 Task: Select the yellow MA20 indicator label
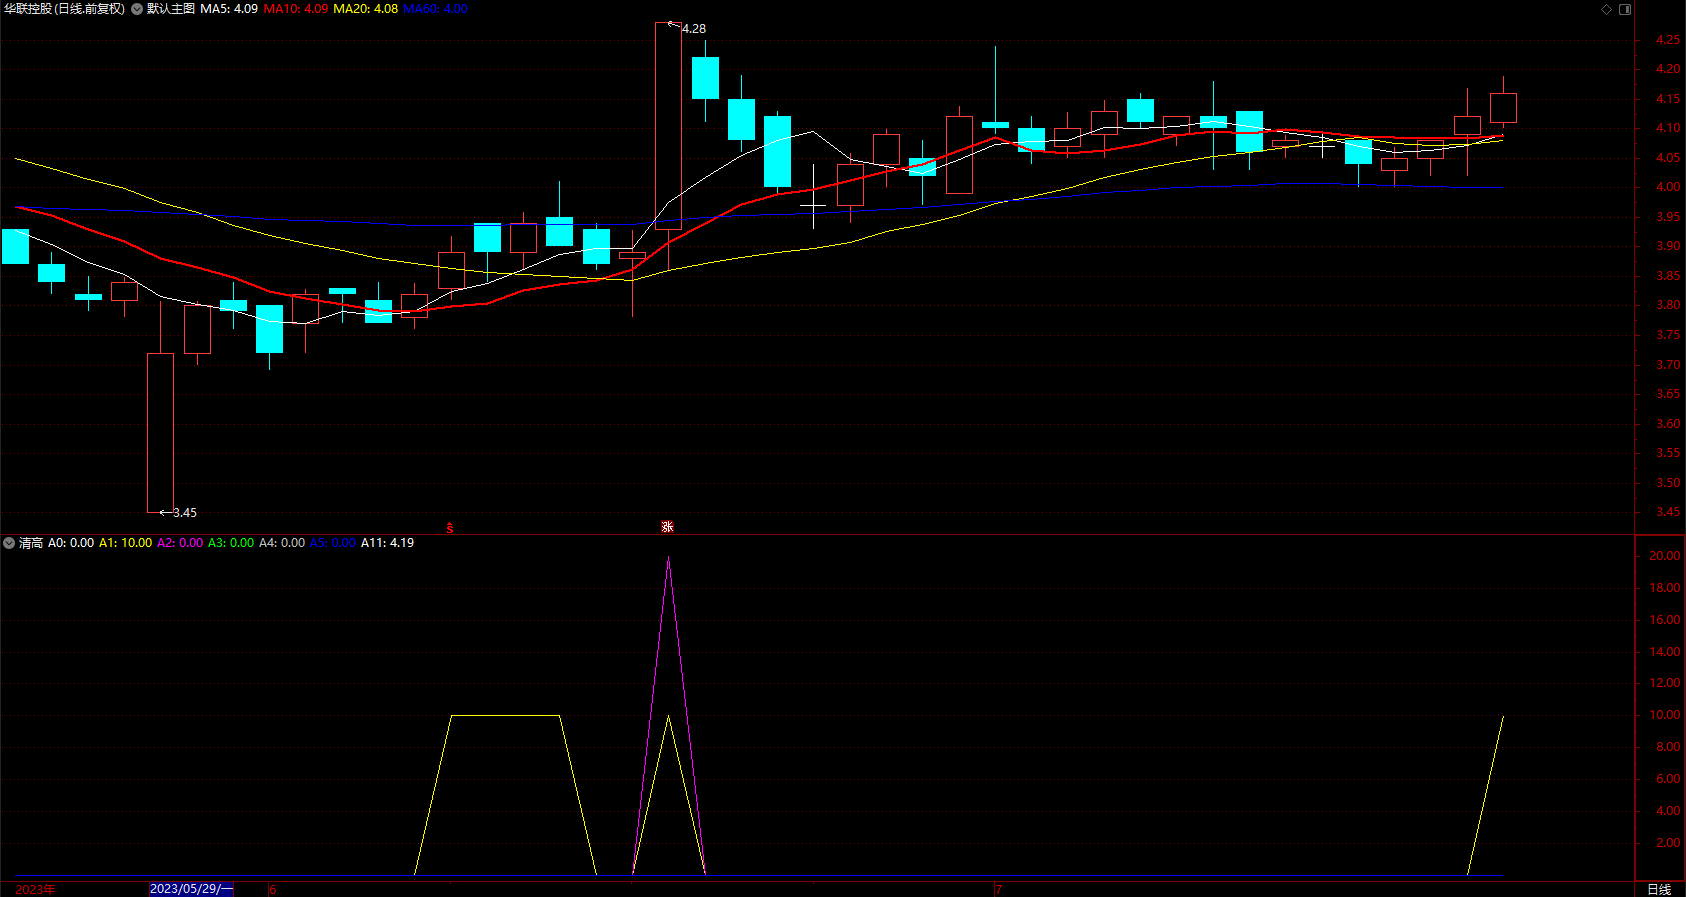[x=366, y=9]
